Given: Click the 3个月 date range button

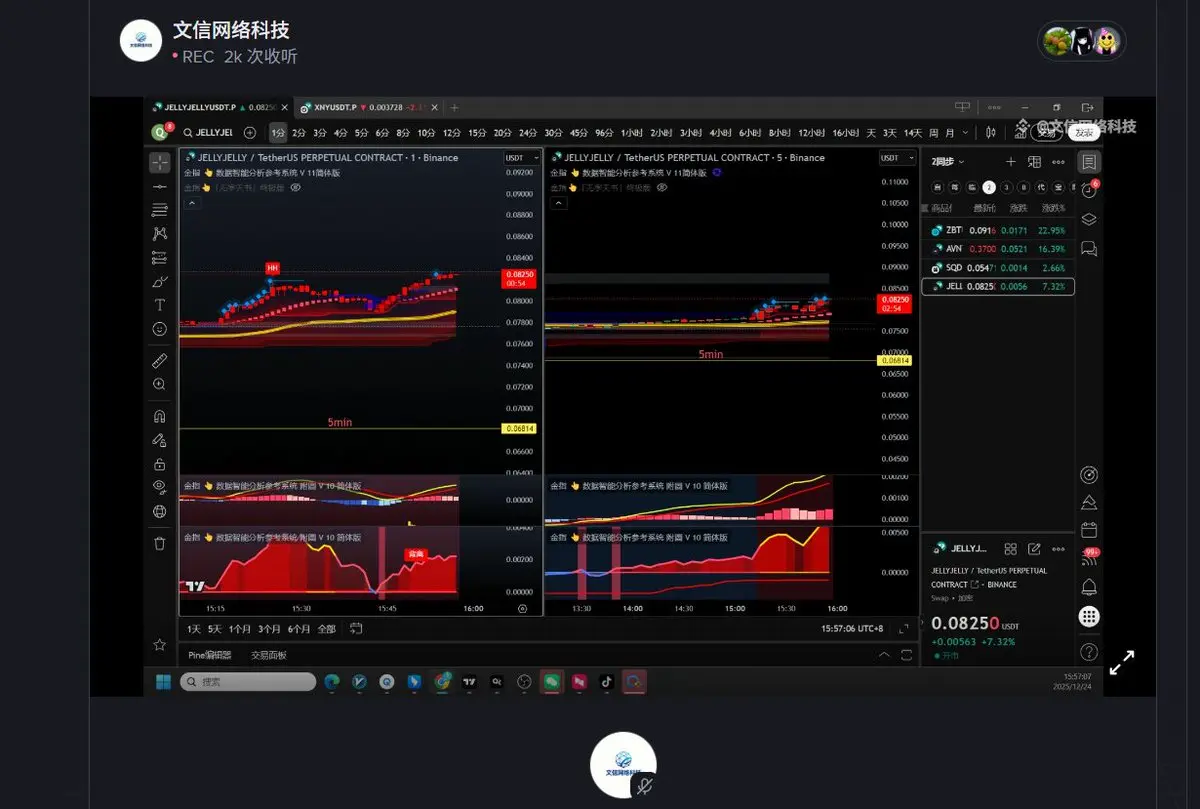Looking at the screenshot, I should (269, 629).
